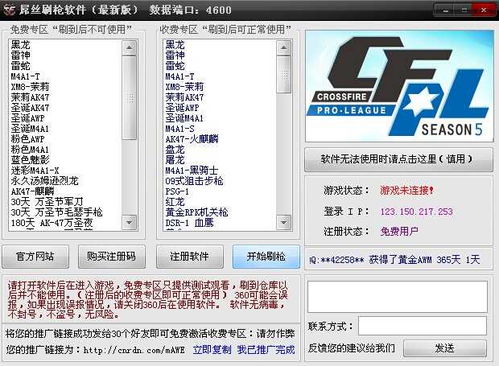Viewport: 499px width, 366px height.
Task: Click up arrow of paid list scrollbar
Action: 284,48
